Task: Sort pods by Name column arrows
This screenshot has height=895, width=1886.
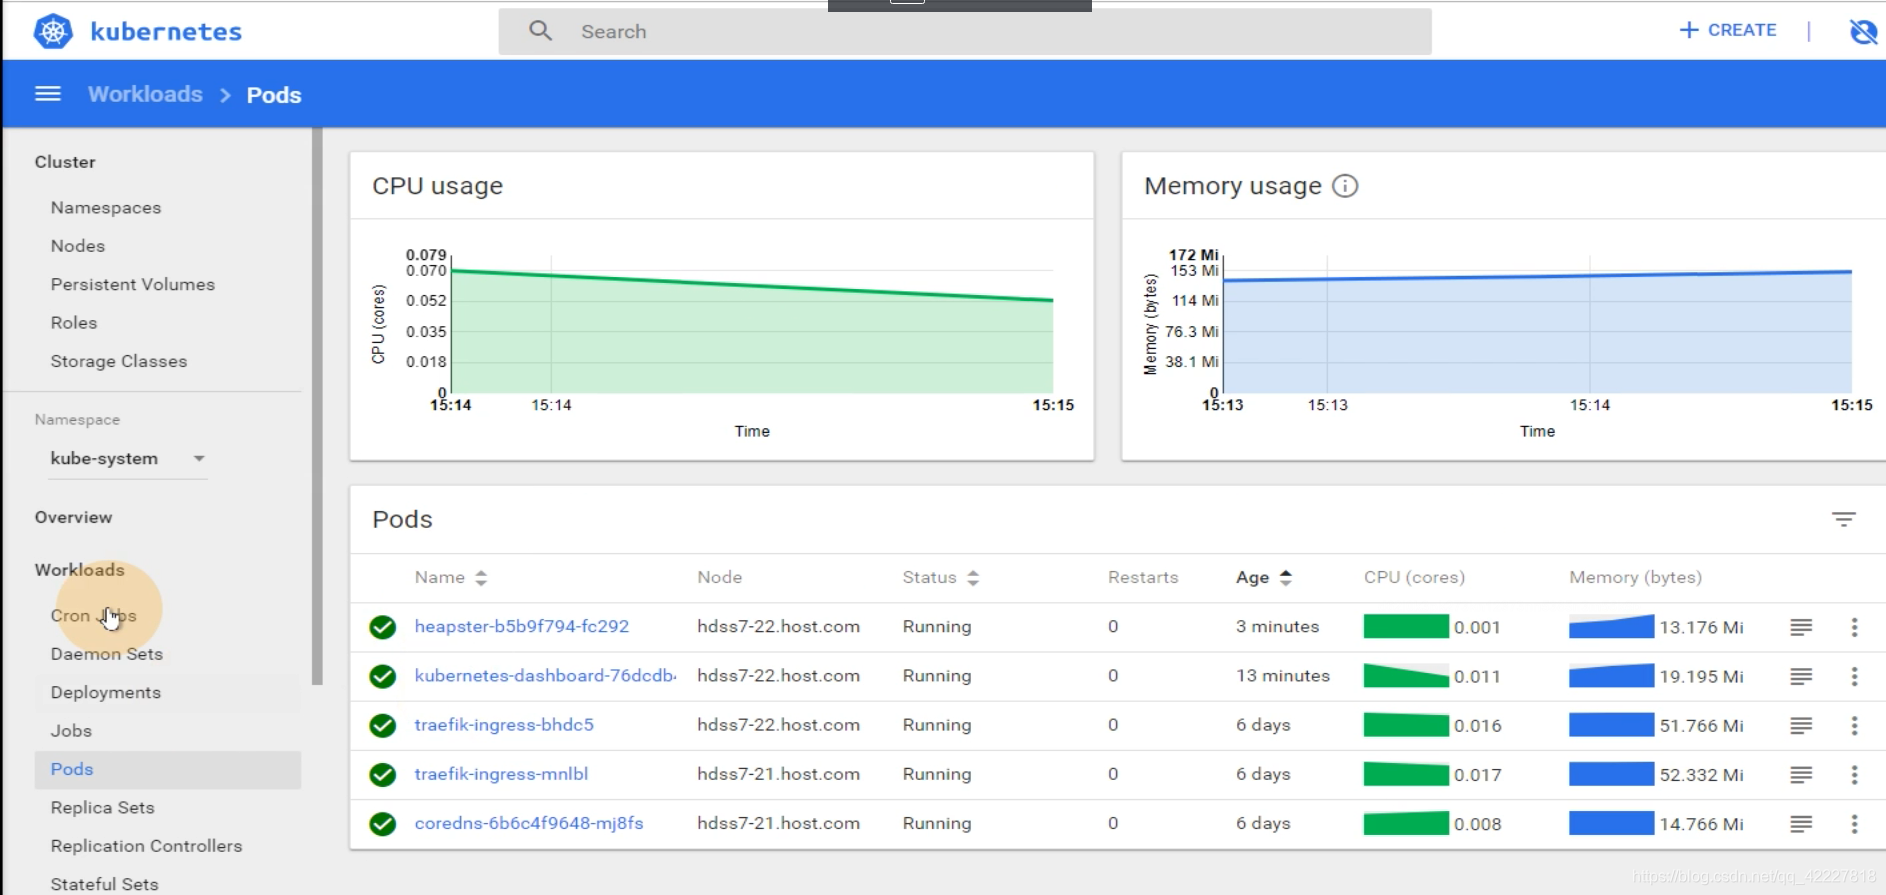Action: 481,578
